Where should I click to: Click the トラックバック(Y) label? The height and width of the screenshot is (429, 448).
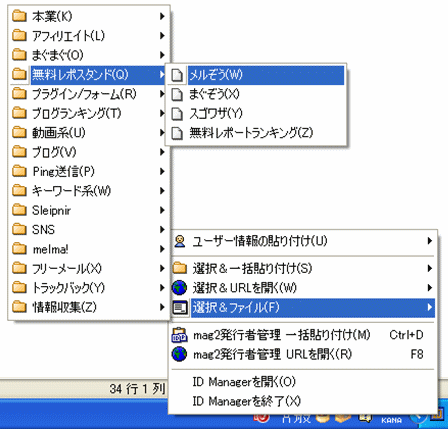(68, 288)
